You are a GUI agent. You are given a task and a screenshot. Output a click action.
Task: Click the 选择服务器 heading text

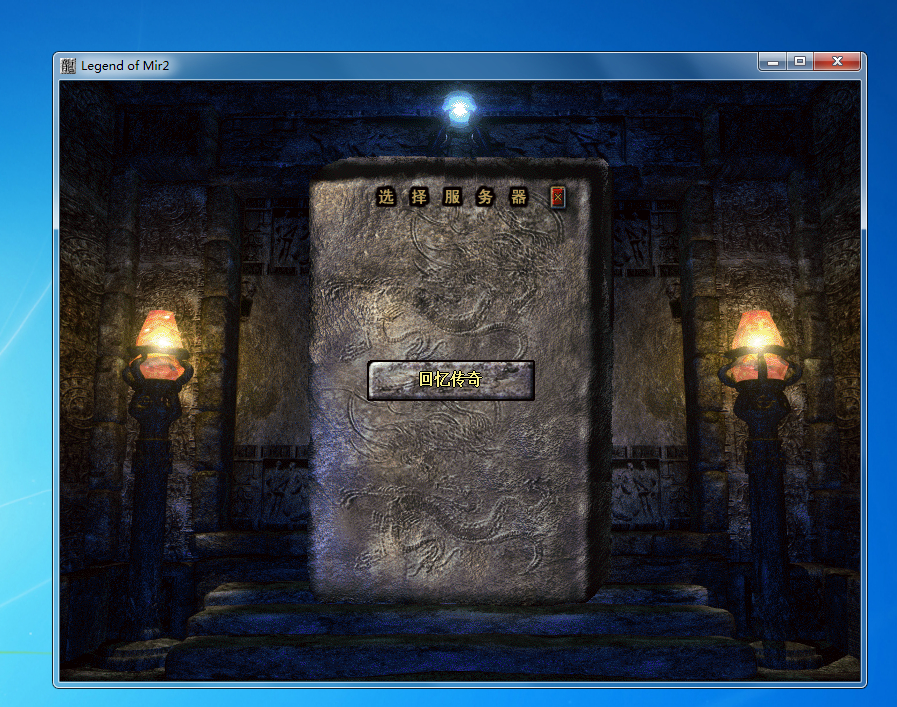(452, 197)
